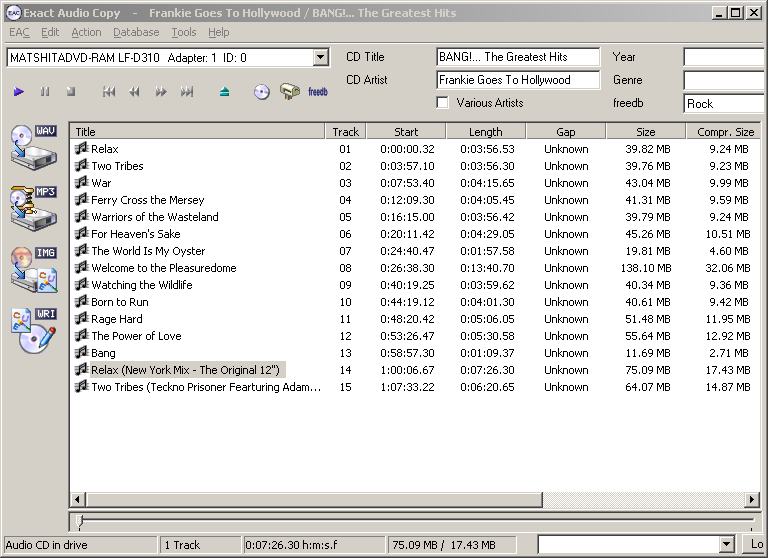Click the CD Title input field

[x=518, y=57]
